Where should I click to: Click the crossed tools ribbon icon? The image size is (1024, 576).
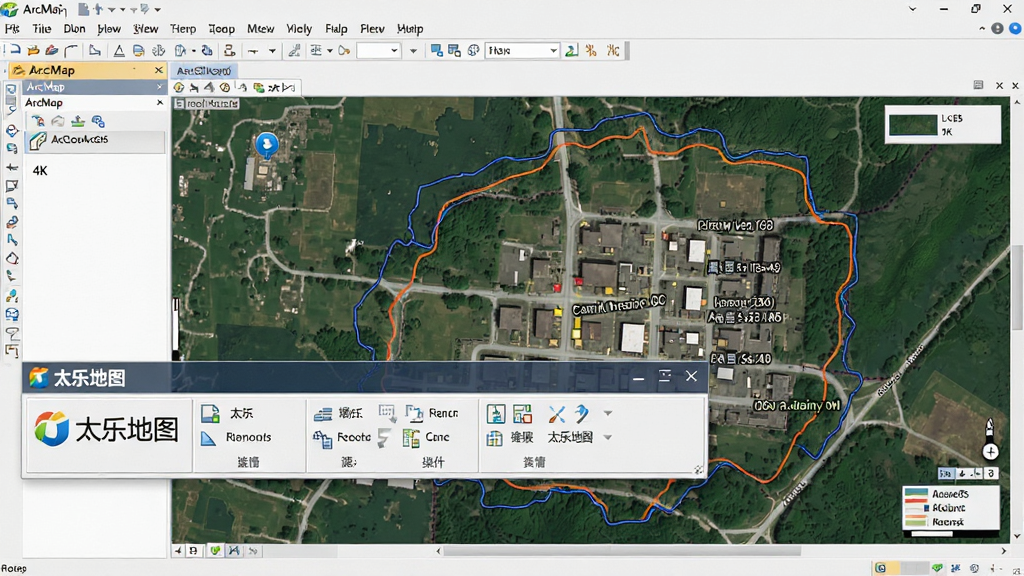556,413
